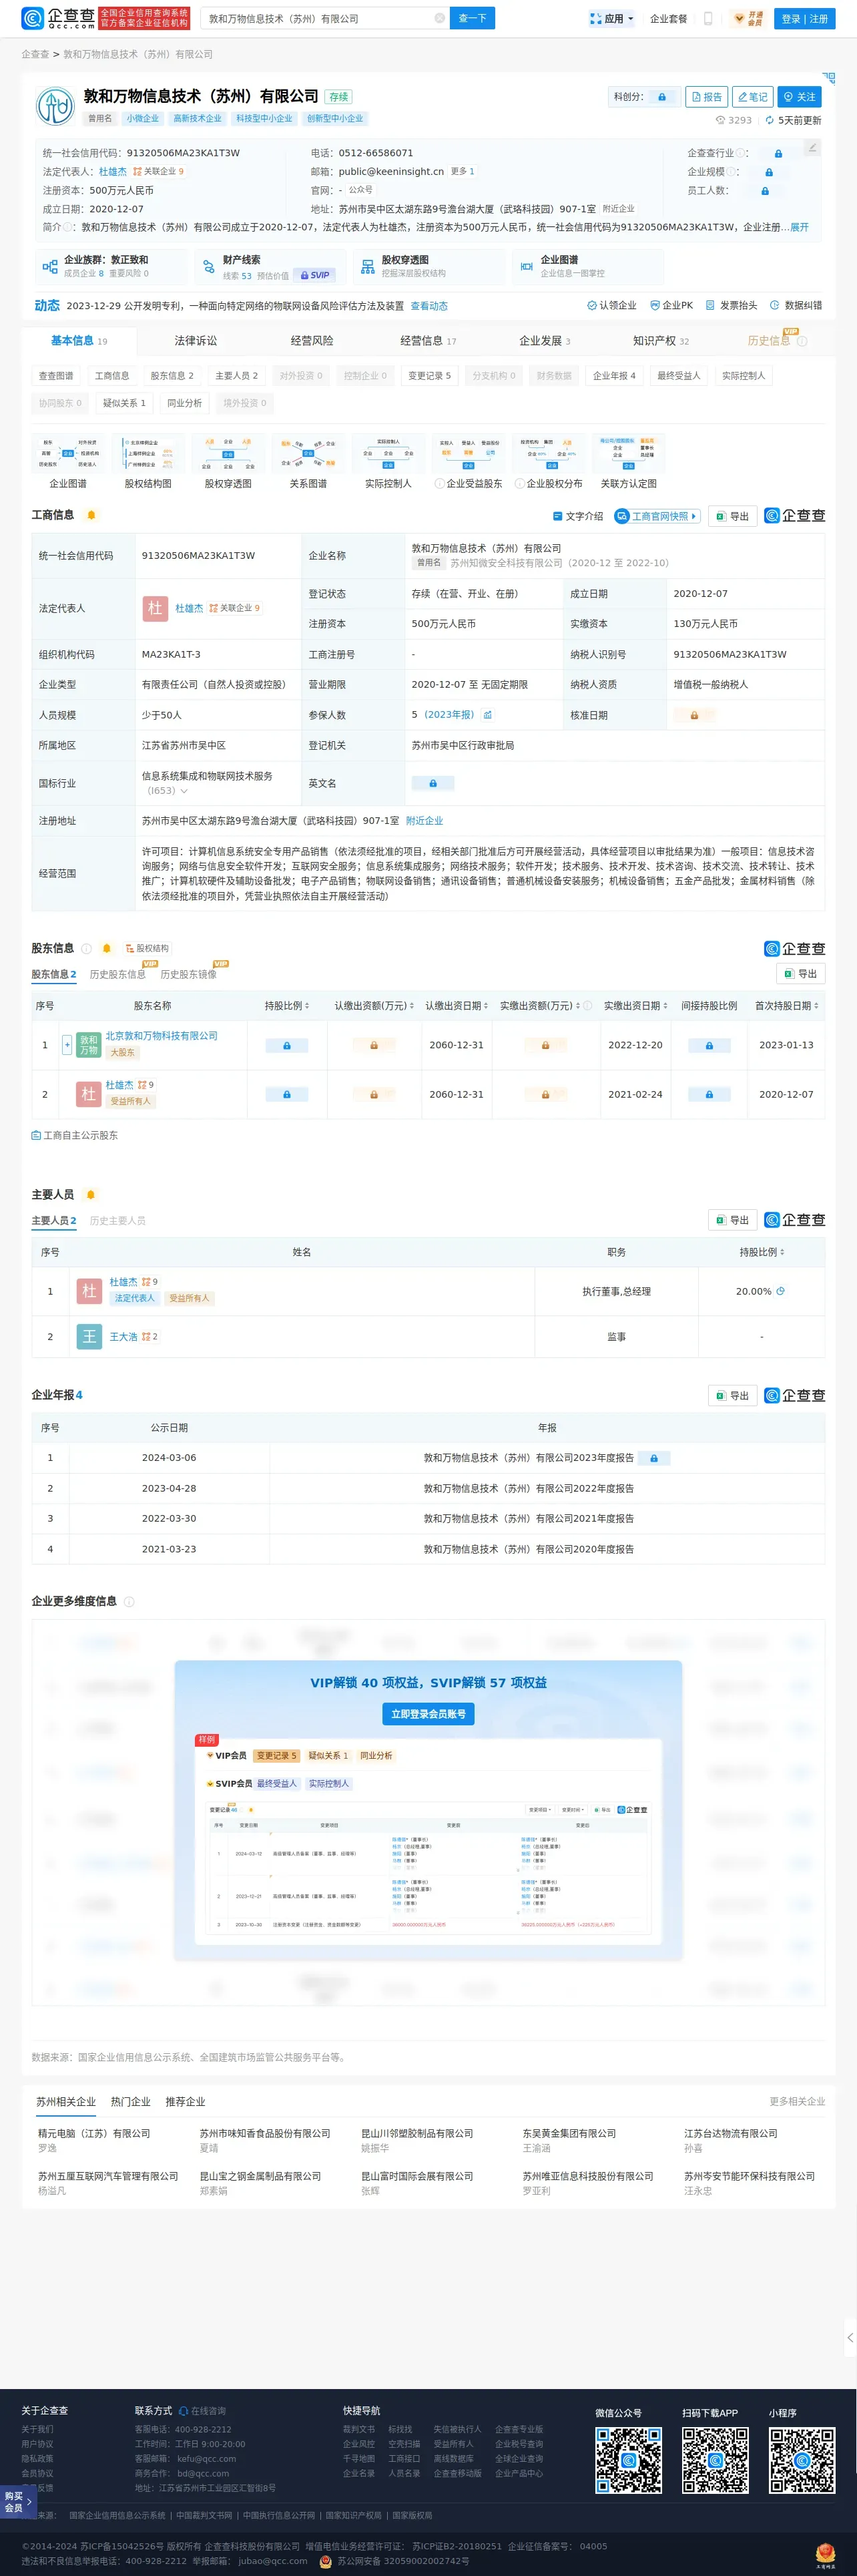Click the bell icon beside 主要人员
This screenshot has width=857, height=2576.
(91, 1194)
